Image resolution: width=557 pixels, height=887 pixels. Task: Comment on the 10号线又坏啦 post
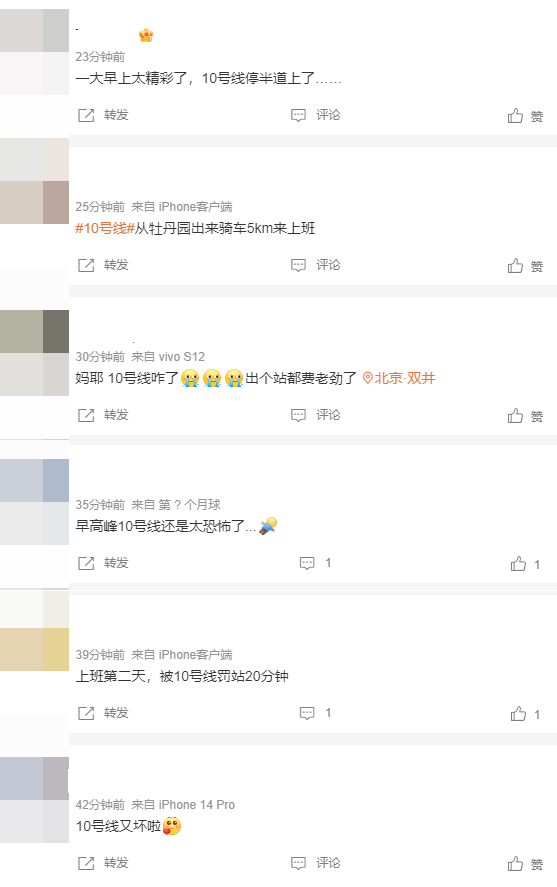[x=315, y=863]
